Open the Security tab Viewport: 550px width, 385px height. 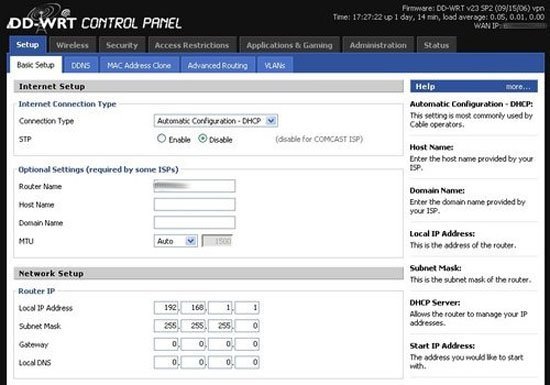pyautogui.click(x=122, y=45)
